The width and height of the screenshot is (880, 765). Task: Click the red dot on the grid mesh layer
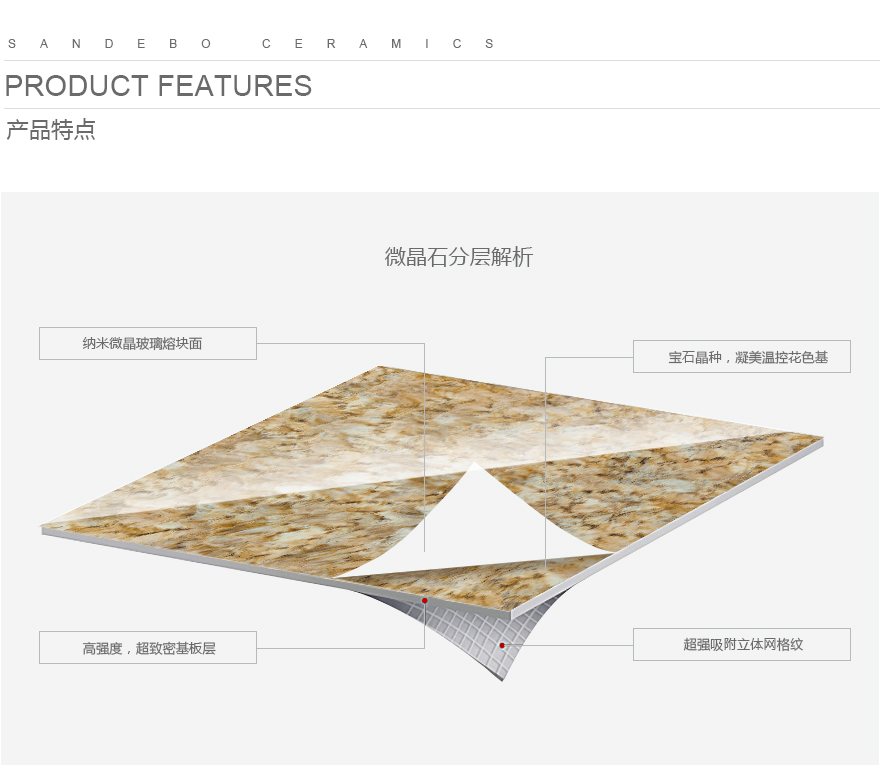[502, 645]
